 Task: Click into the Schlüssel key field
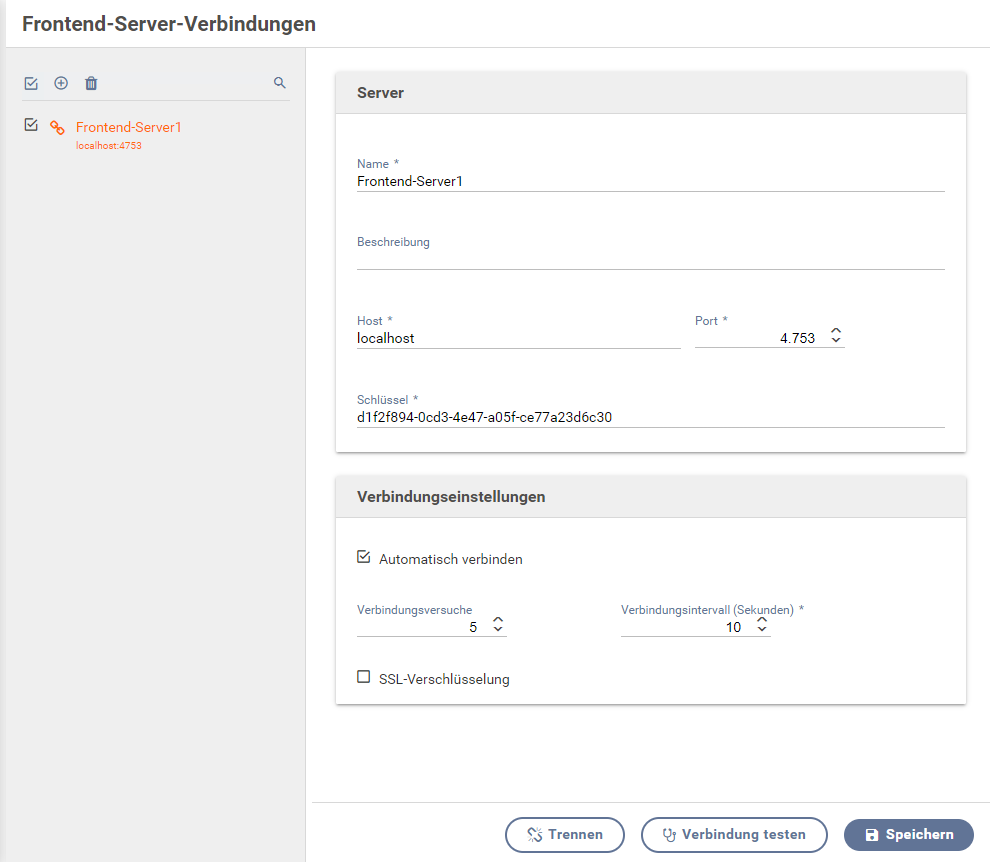tap(650, 417)
